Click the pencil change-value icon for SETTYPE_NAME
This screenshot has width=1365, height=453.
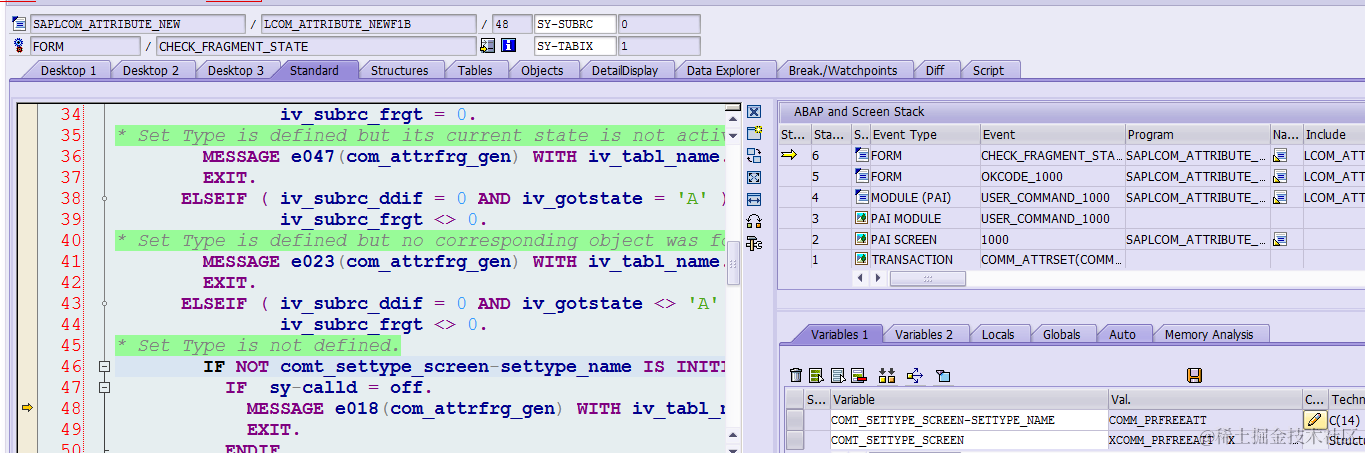click(x=1314, y=420)
